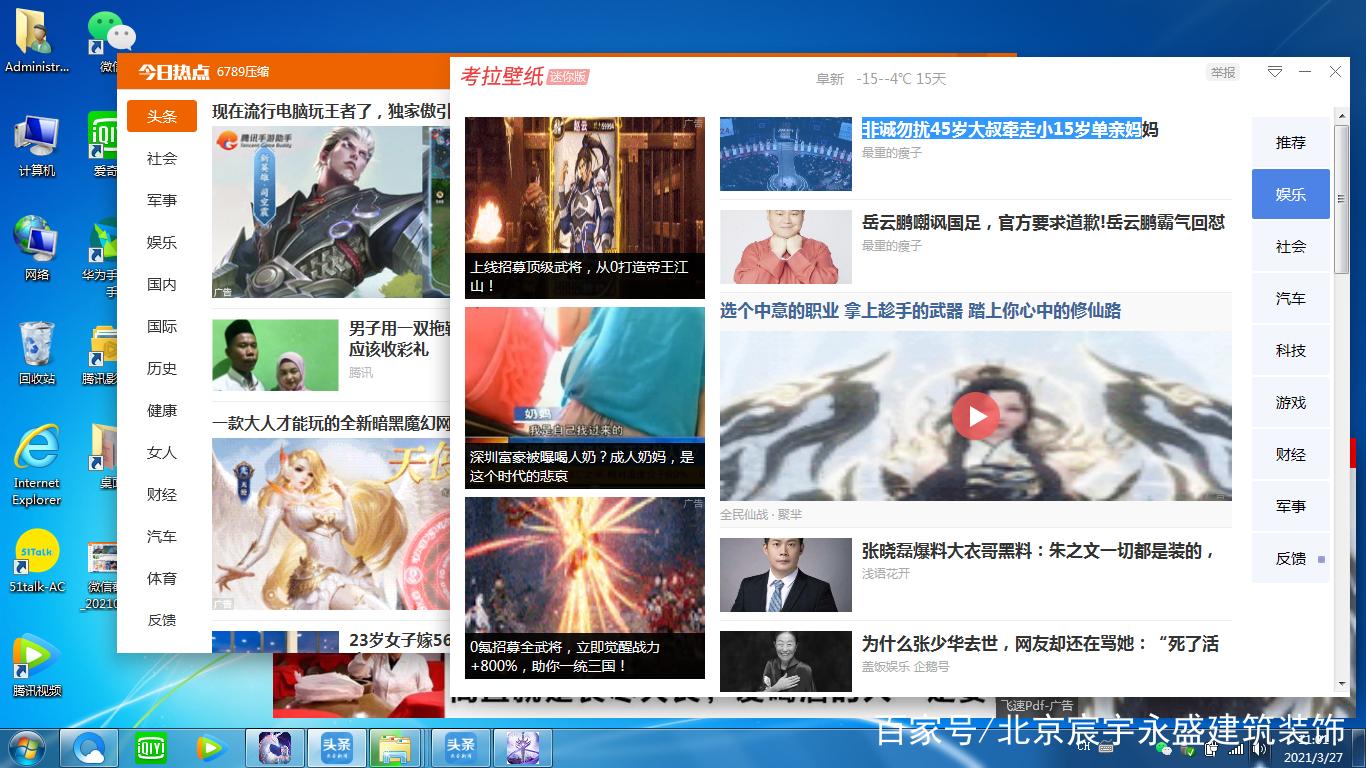Open the WeChat desktop shortcut

[x=112, y=40]
